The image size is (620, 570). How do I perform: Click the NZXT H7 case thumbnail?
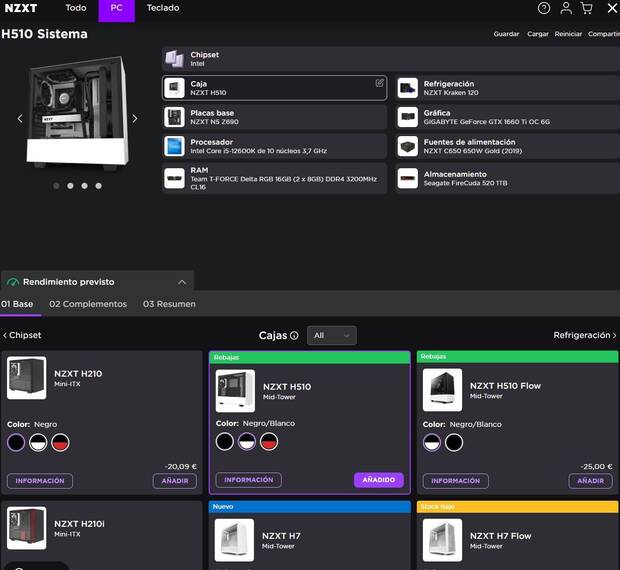click(x=234, y=540)
